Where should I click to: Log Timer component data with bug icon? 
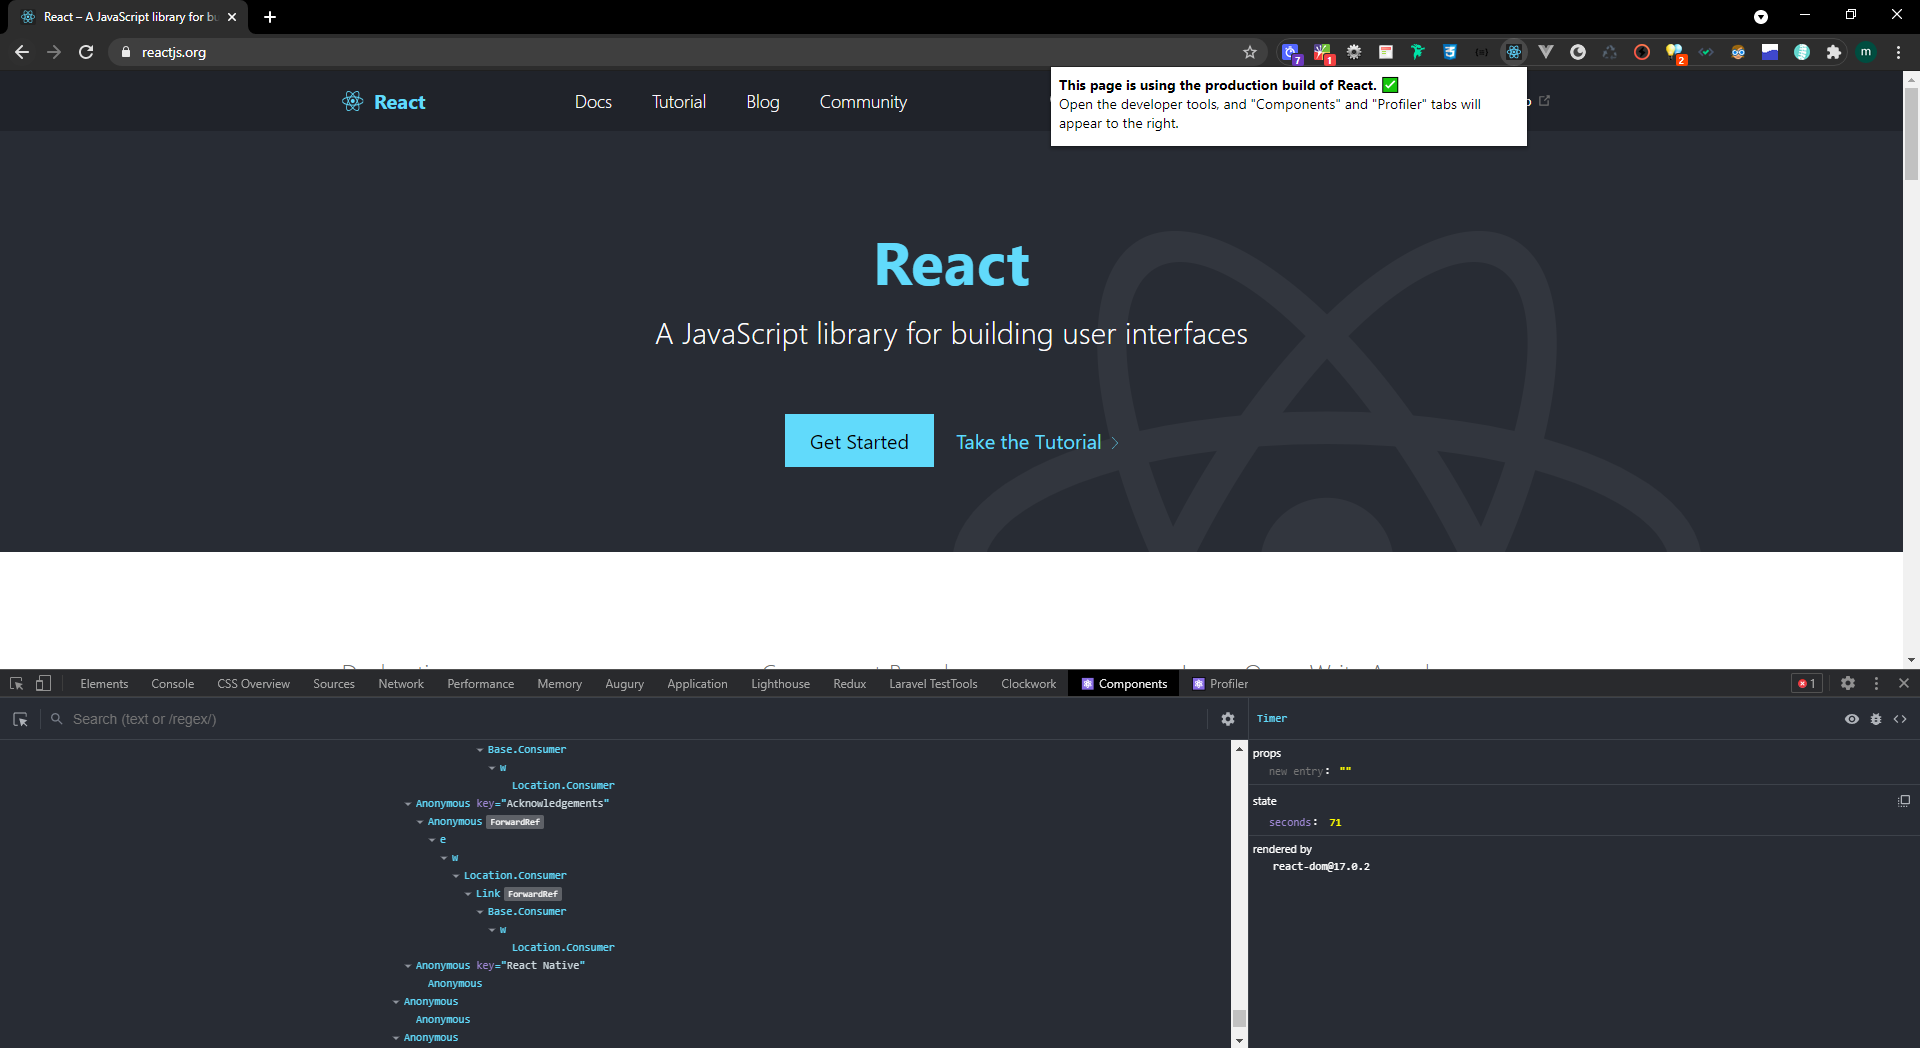coord(1876,719)
